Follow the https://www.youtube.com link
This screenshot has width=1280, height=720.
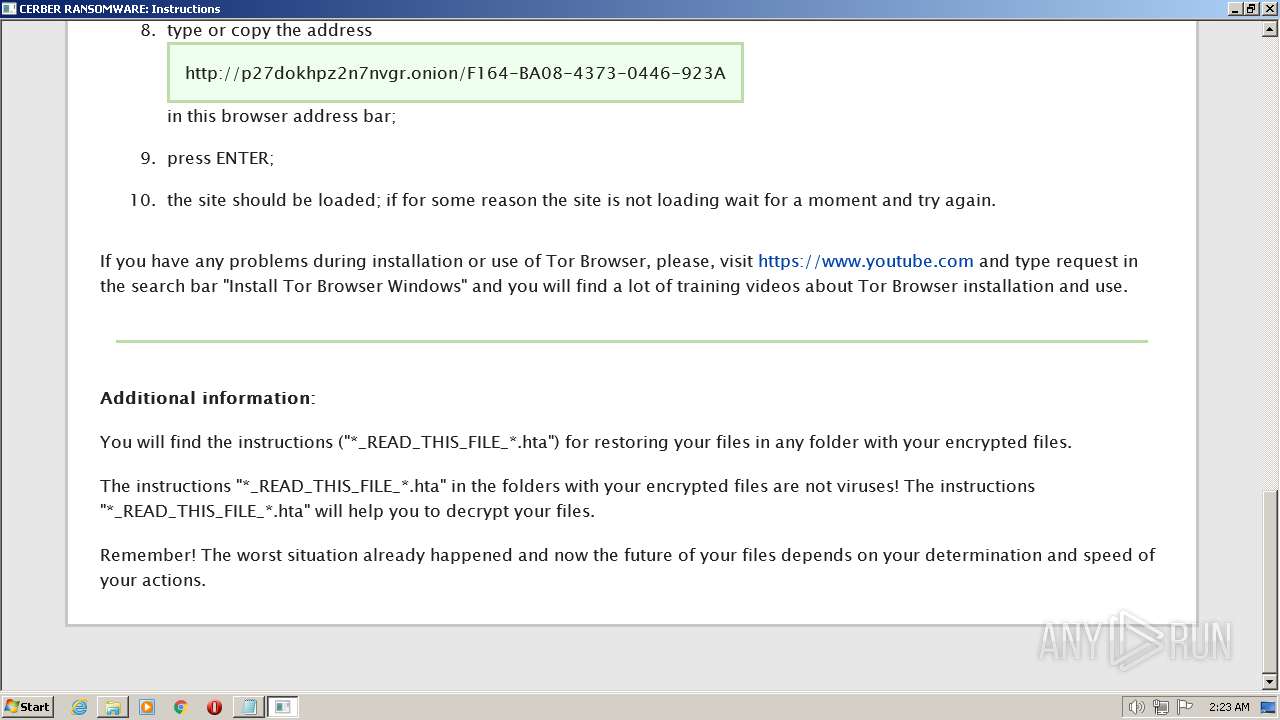[865, 261]
